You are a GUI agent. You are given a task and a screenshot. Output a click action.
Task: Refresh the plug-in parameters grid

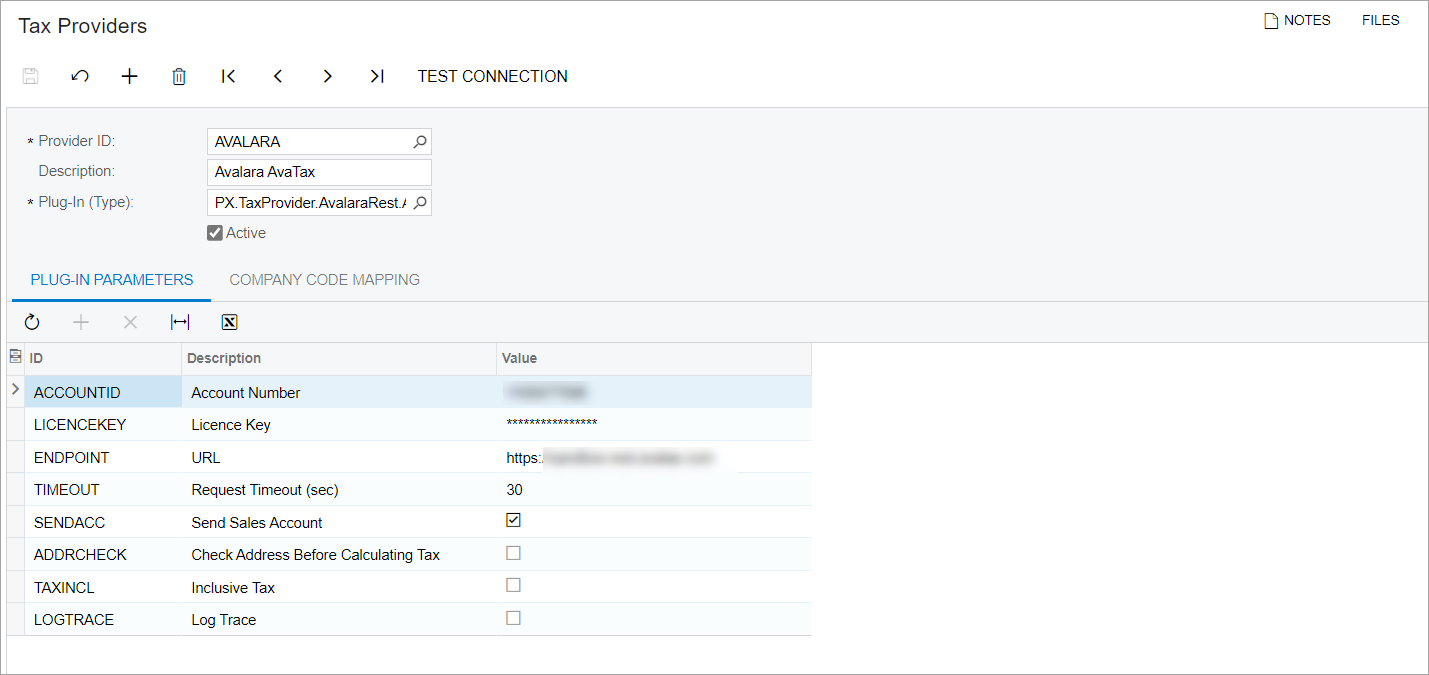[x=32, y=322]
